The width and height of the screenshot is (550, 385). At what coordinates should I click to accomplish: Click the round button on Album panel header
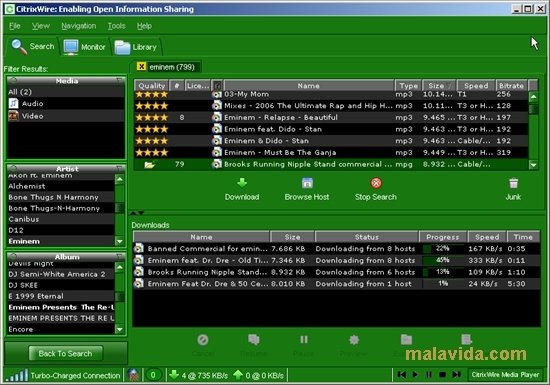[x=13, y=256]
